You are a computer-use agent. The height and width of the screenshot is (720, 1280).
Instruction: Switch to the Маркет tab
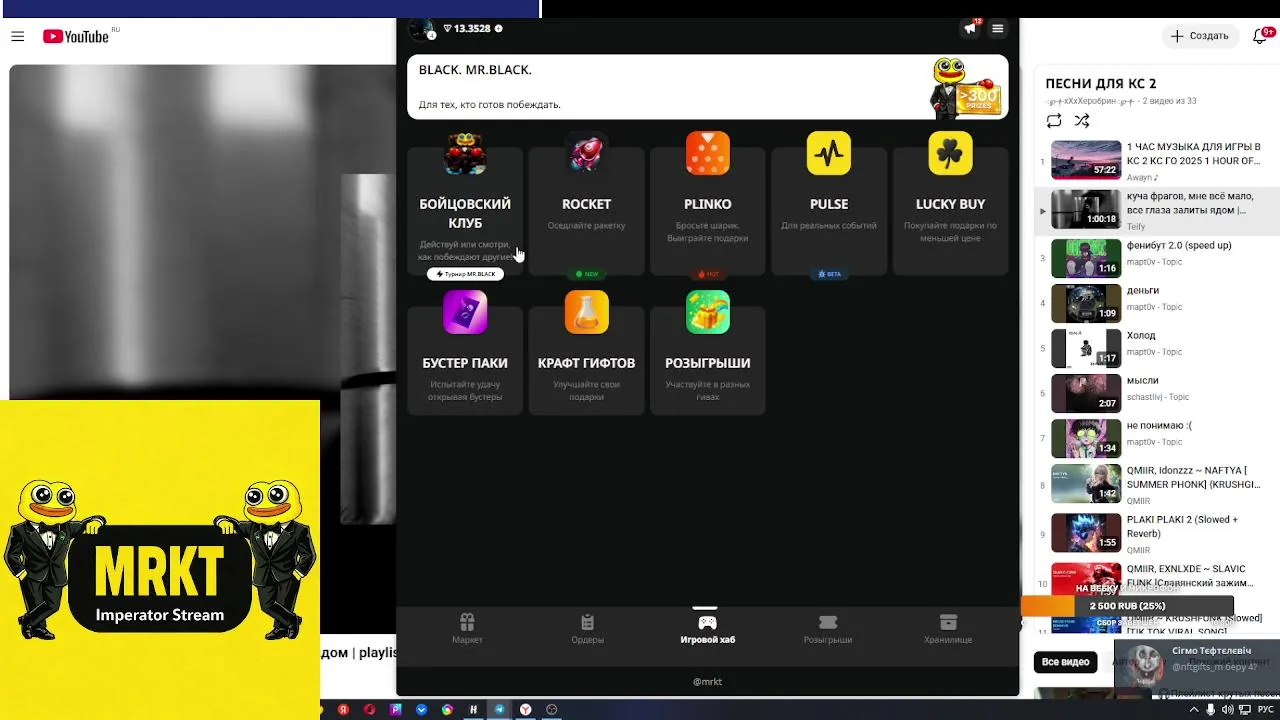[x=467, y=629]
